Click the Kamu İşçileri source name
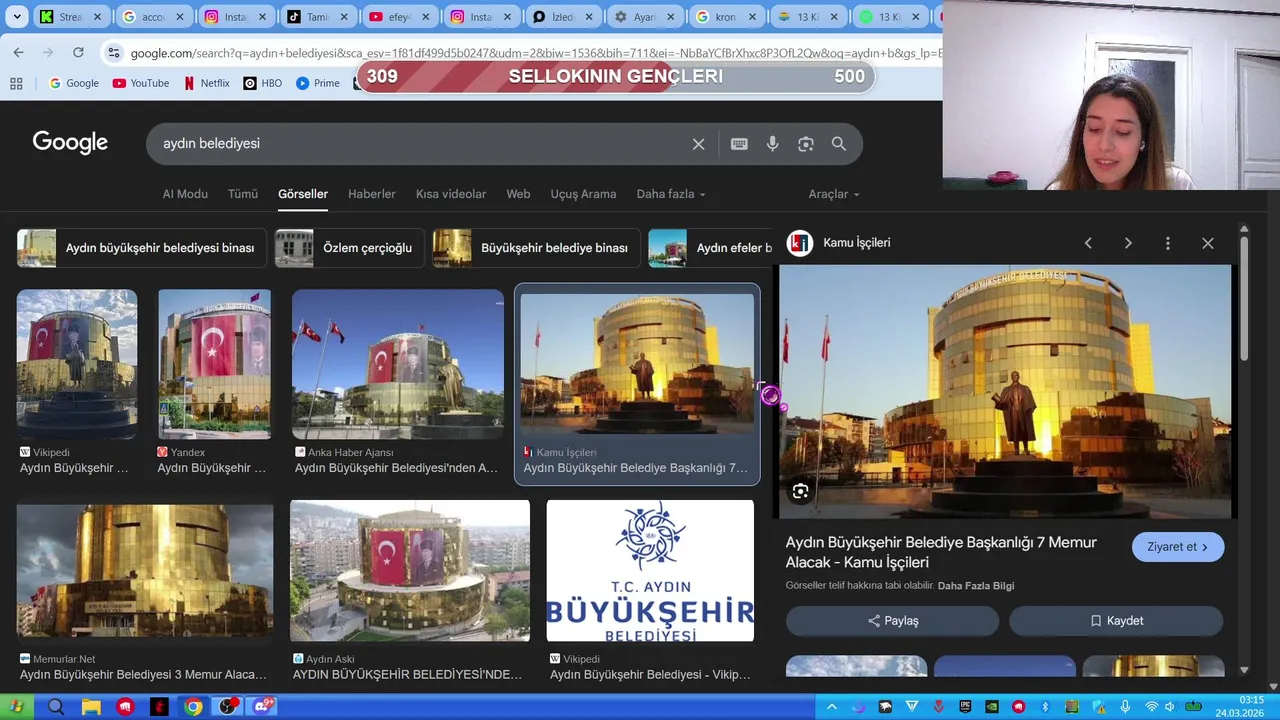This screenshot has width=1280, height=720. tap(856, 243)
